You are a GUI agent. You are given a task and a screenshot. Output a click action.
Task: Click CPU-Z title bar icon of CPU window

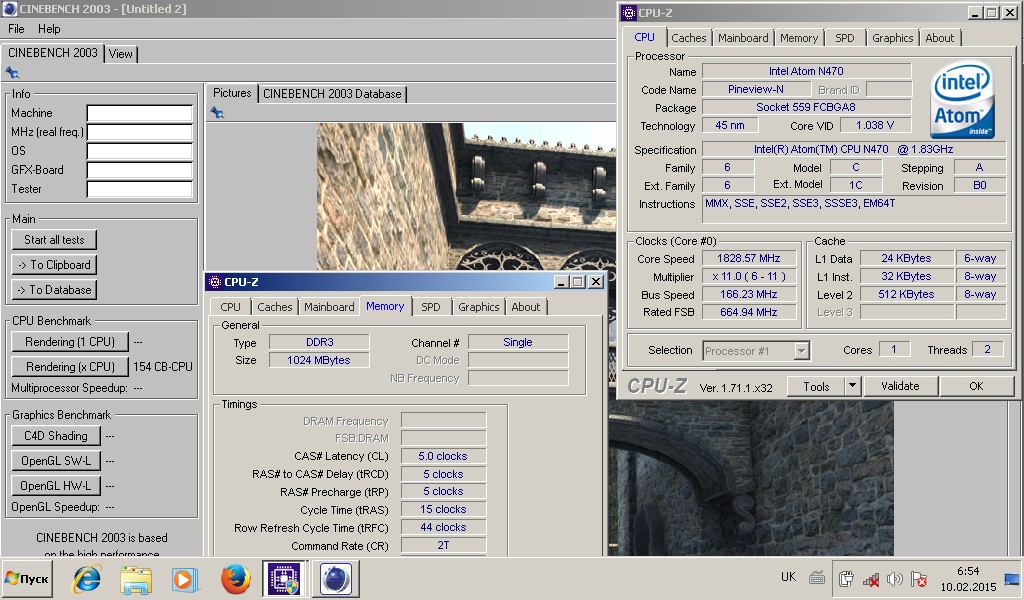[x=628, y=12]
